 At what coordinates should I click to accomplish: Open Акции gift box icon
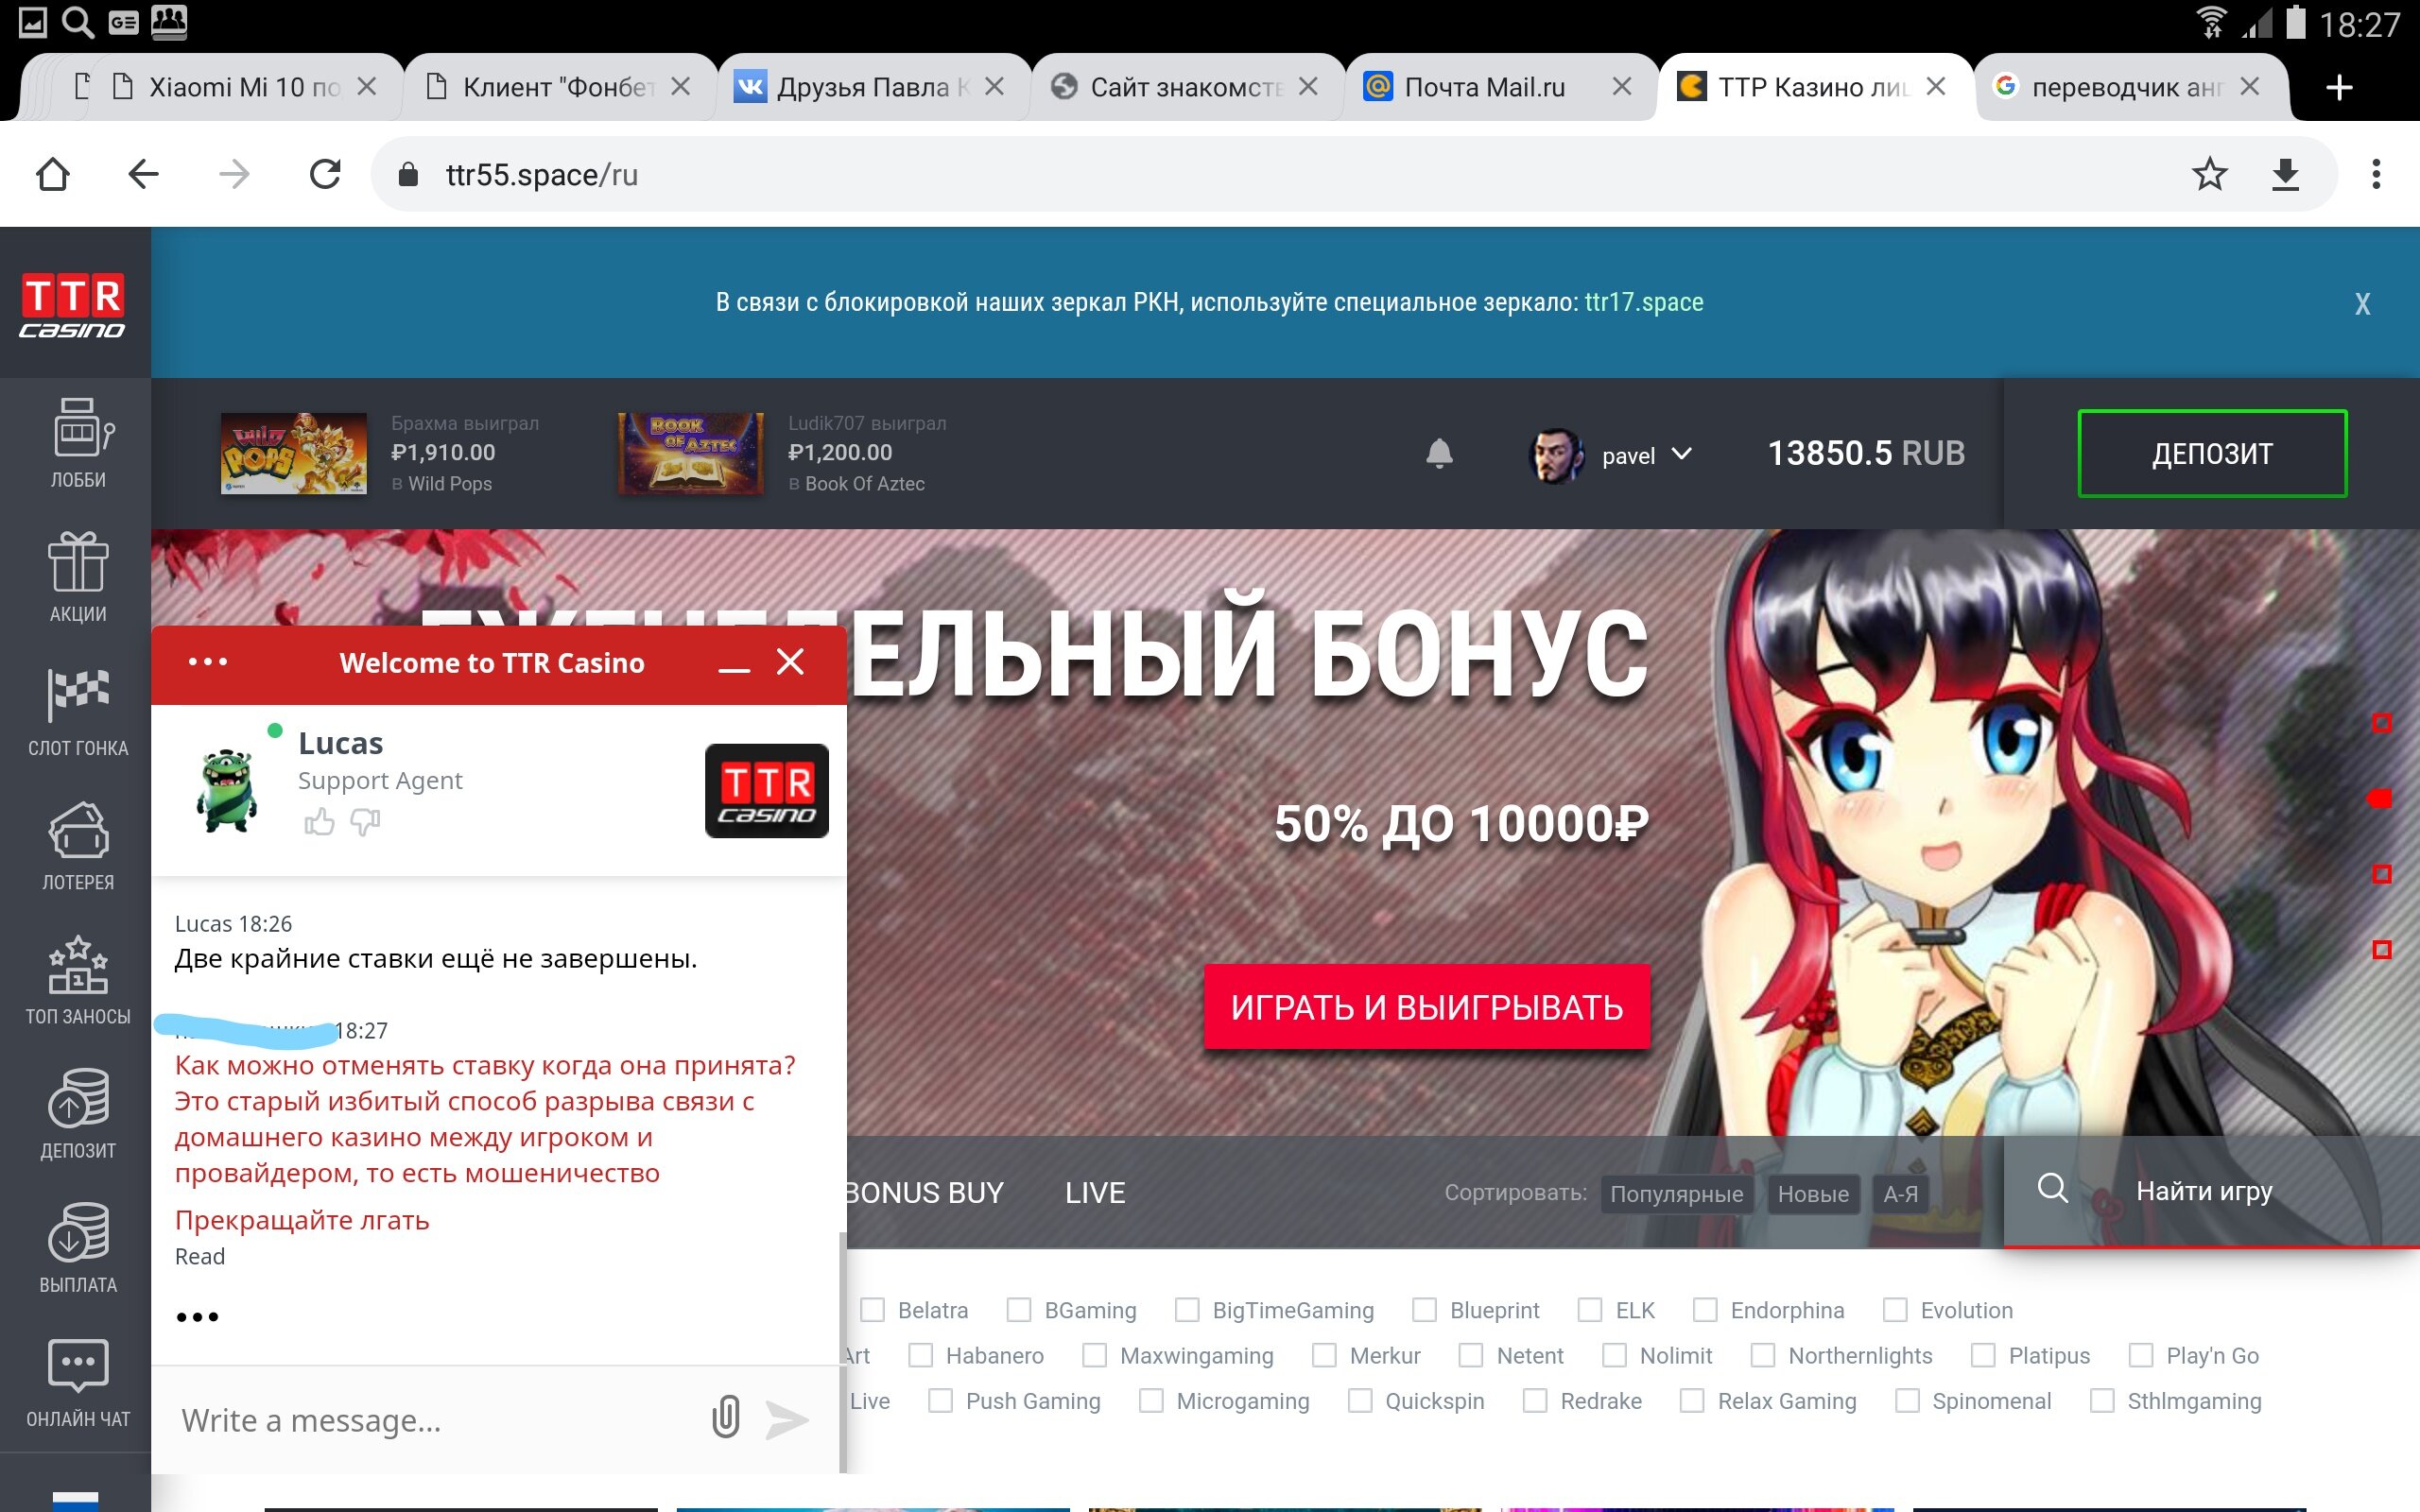(78, 563)
